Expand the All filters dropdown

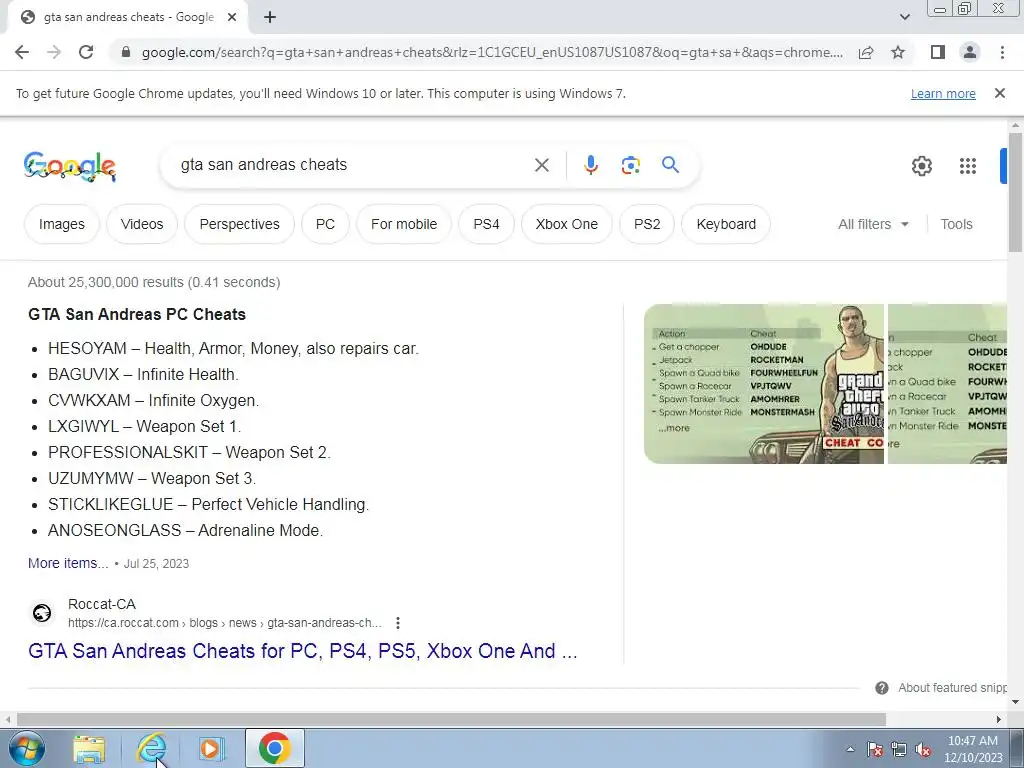point(873,224)
